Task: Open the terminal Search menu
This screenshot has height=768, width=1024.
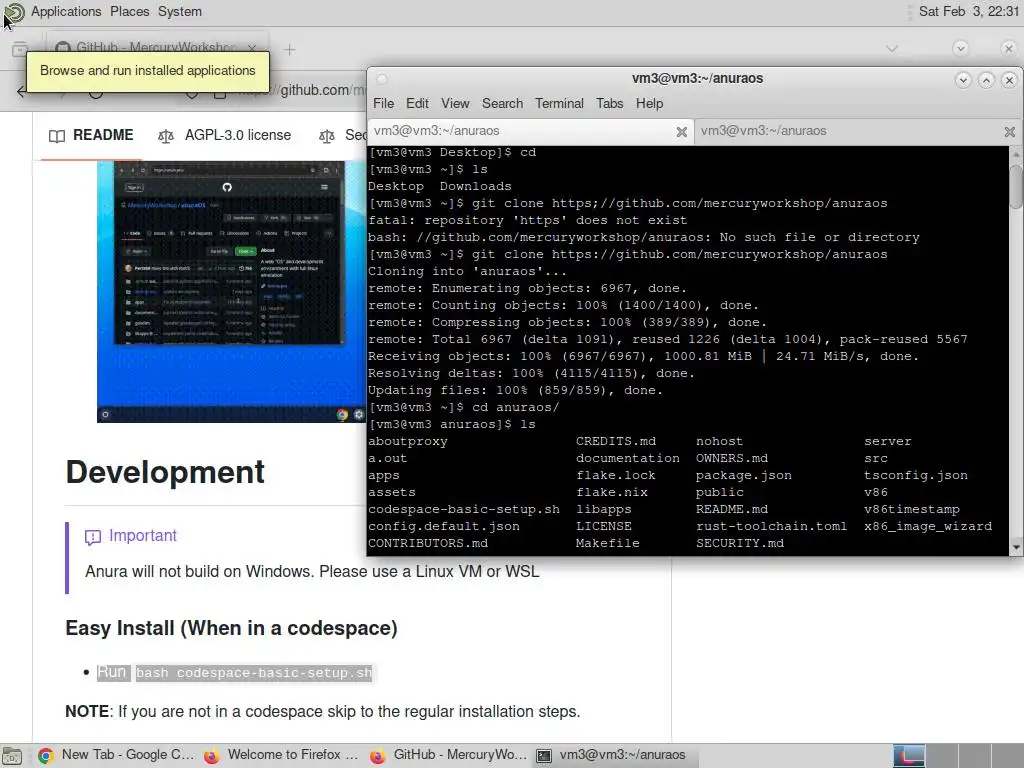Action: click(x=502, y=103)
